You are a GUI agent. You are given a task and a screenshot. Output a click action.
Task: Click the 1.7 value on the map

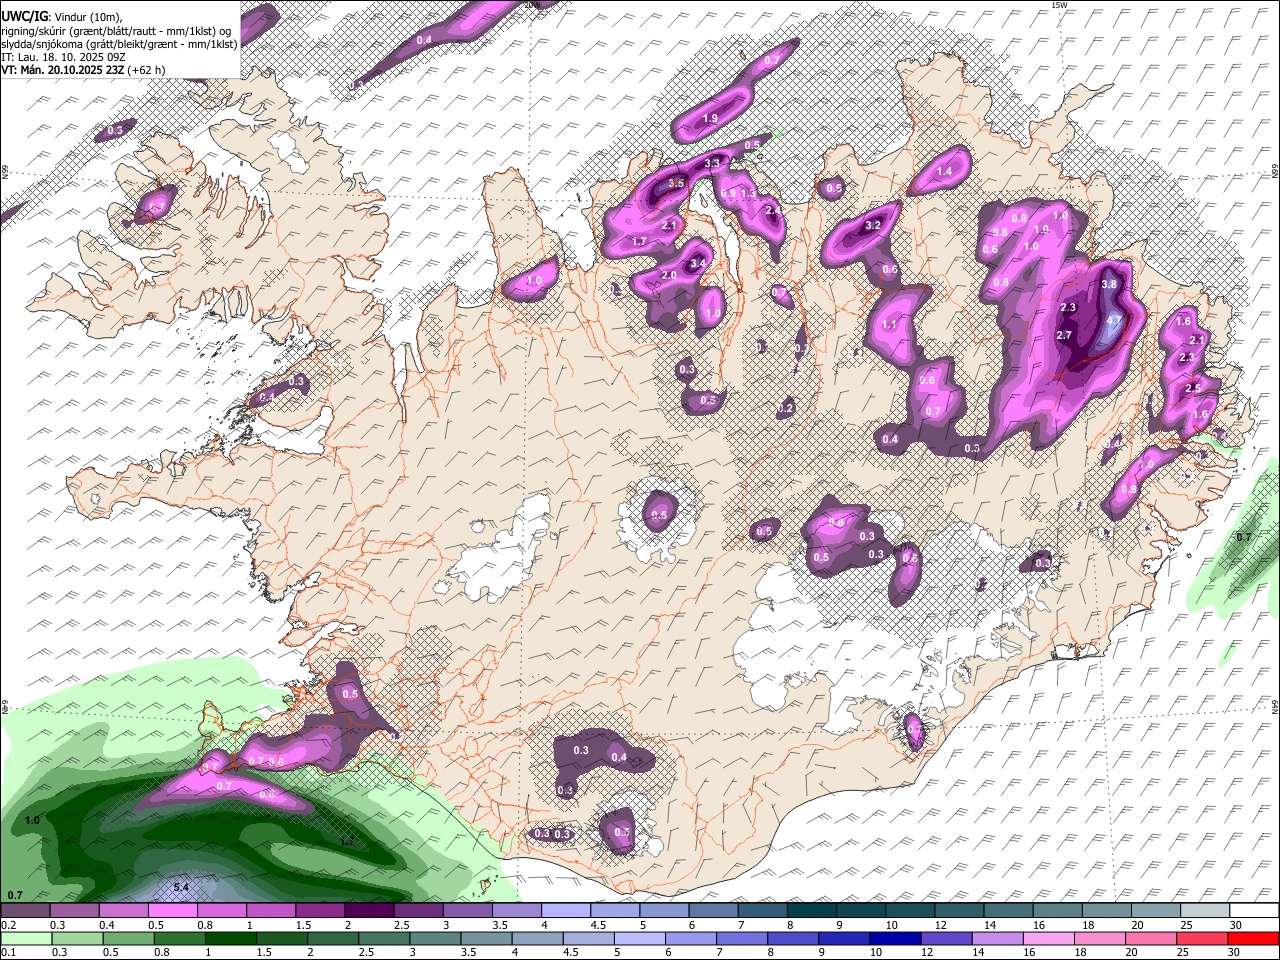(x=640, y=241)
